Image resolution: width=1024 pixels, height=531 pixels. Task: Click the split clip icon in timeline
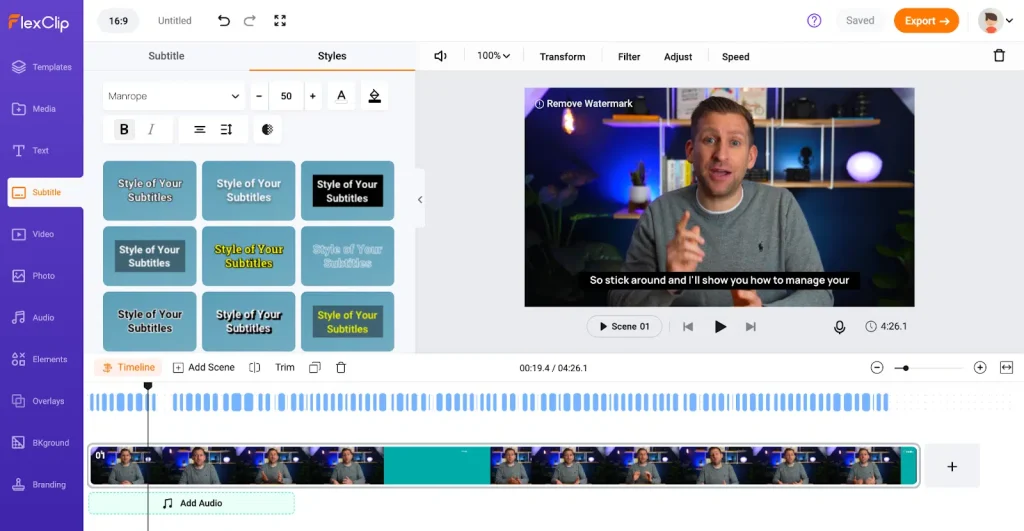[255, 367]
